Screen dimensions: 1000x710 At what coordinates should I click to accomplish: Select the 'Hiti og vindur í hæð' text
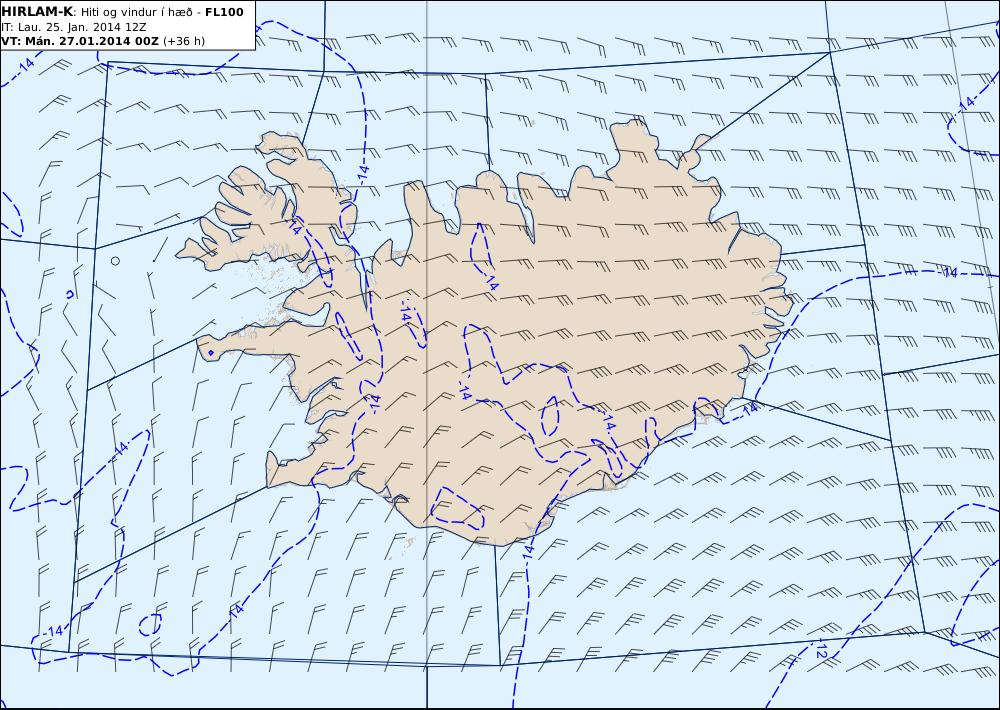(x=136, y=12)
